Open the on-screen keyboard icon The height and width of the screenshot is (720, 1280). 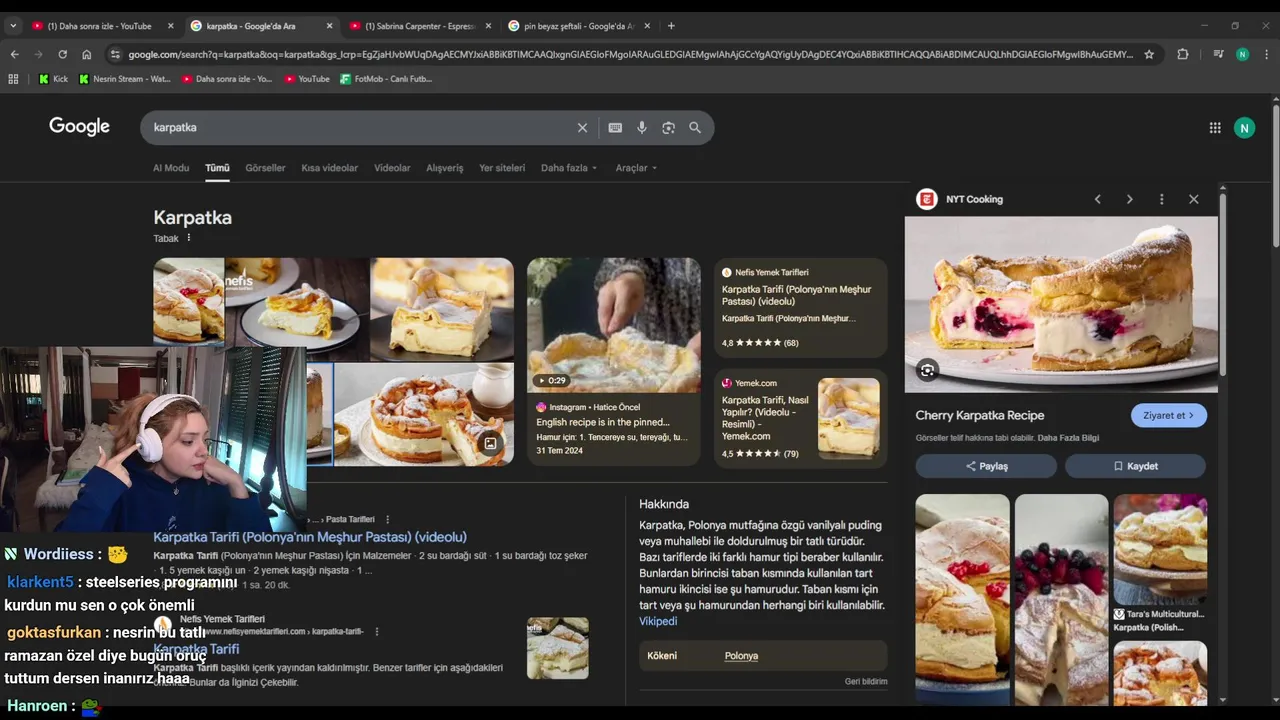[x=615, y=127]
